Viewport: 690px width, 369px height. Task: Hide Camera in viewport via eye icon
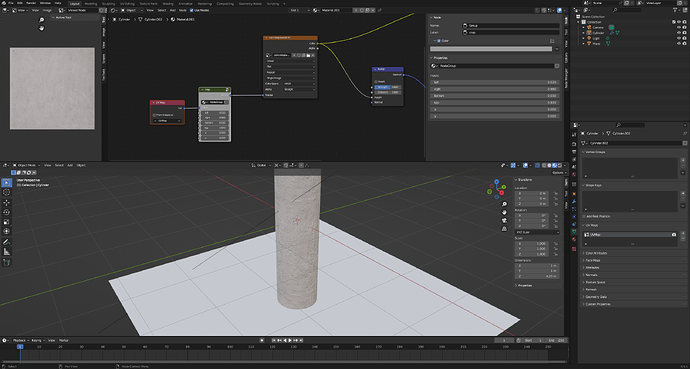coord(679,27)
